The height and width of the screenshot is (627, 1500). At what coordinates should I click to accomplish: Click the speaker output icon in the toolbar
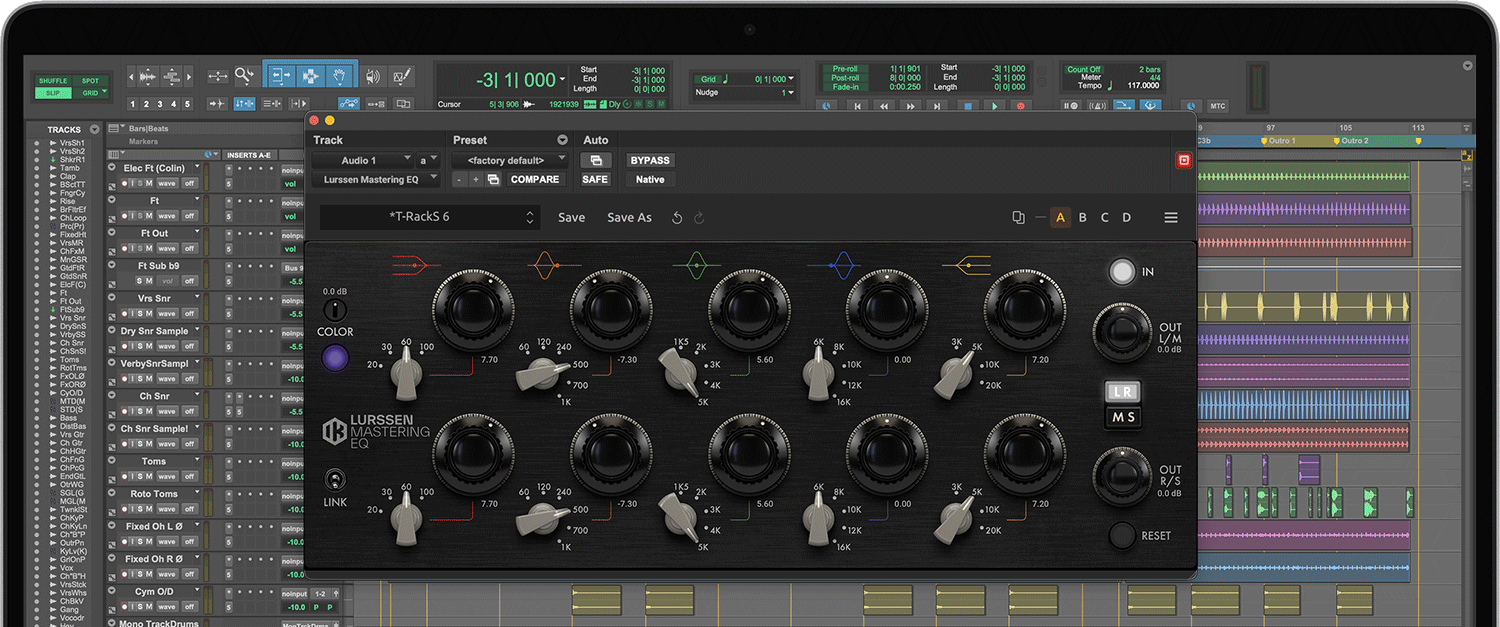pyautogui.click(x=372, y=77)
